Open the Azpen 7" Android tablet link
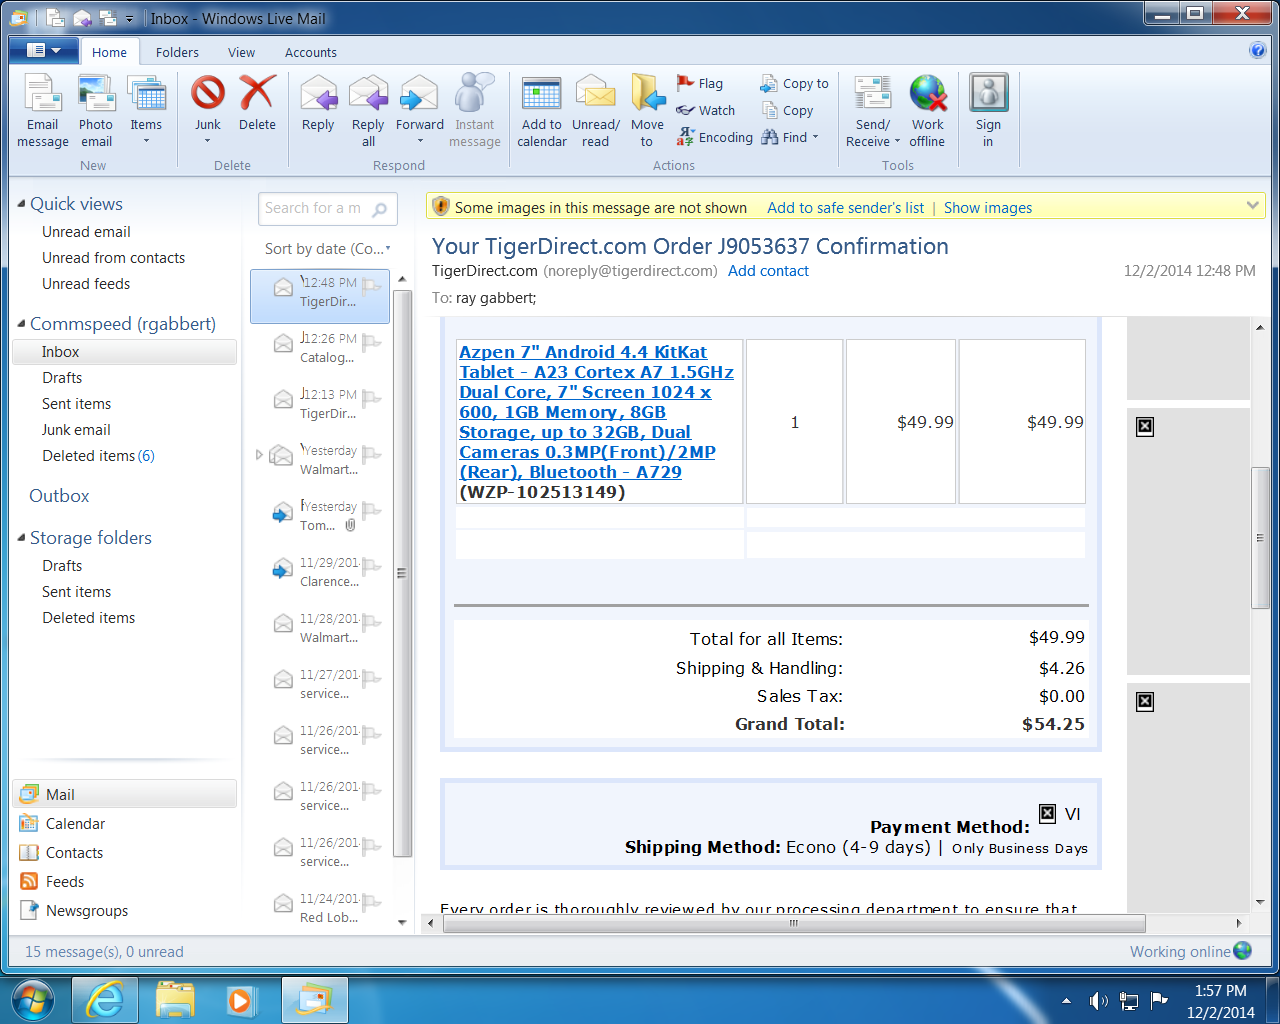This screenshot has width=1280, height=1024. (596, 412)
